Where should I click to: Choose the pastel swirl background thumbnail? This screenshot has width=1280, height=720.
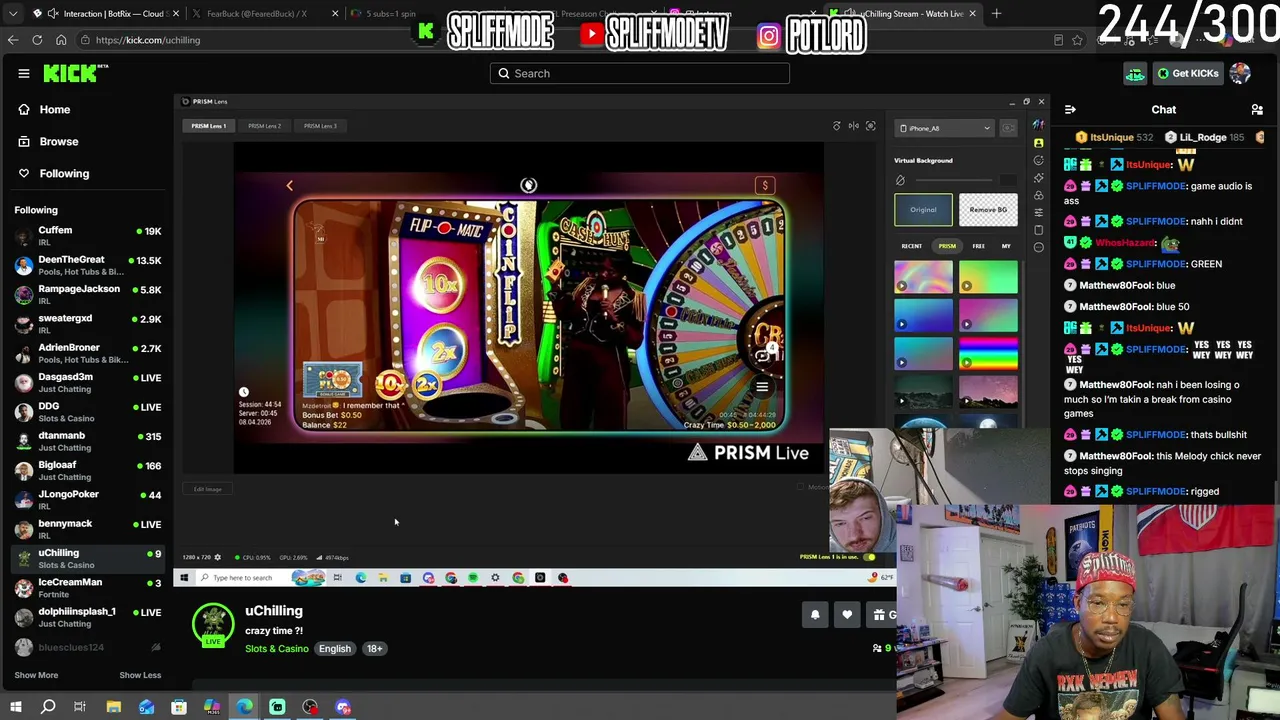pyautogui.click(x=923, y=277)
